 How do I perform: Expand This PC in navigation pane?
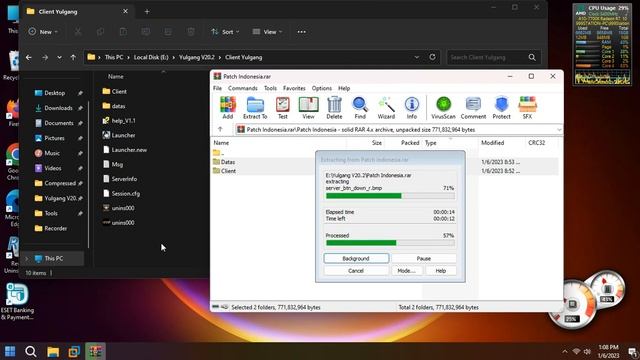pos(27,258)
